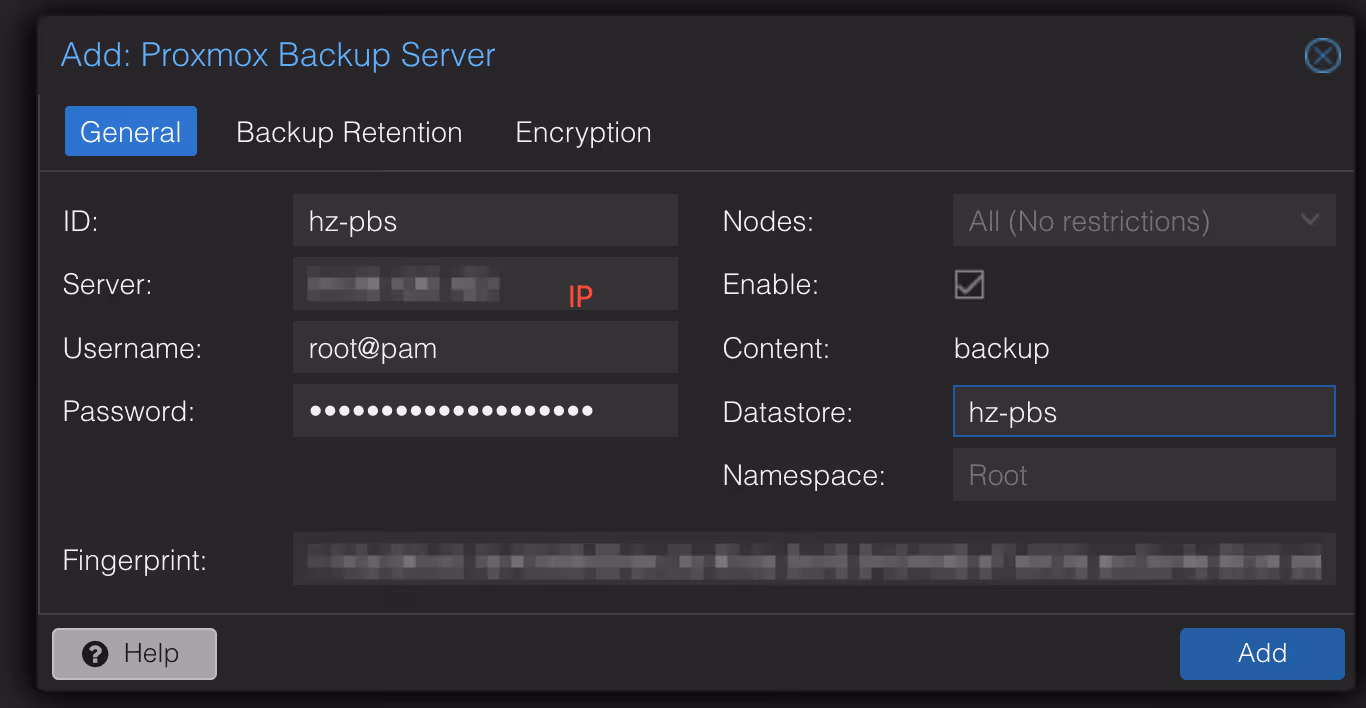Select All (No restrictions) in Nodes
Screen dimensions: 1366x708
[x=1100, y=220]
